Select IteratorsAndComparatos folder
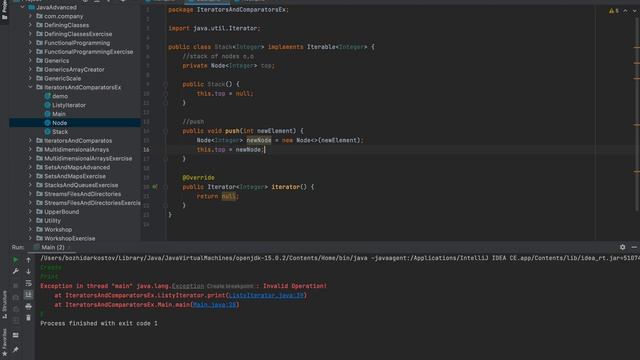The width and height of the screenshot is (640, 360). [78, 140]
